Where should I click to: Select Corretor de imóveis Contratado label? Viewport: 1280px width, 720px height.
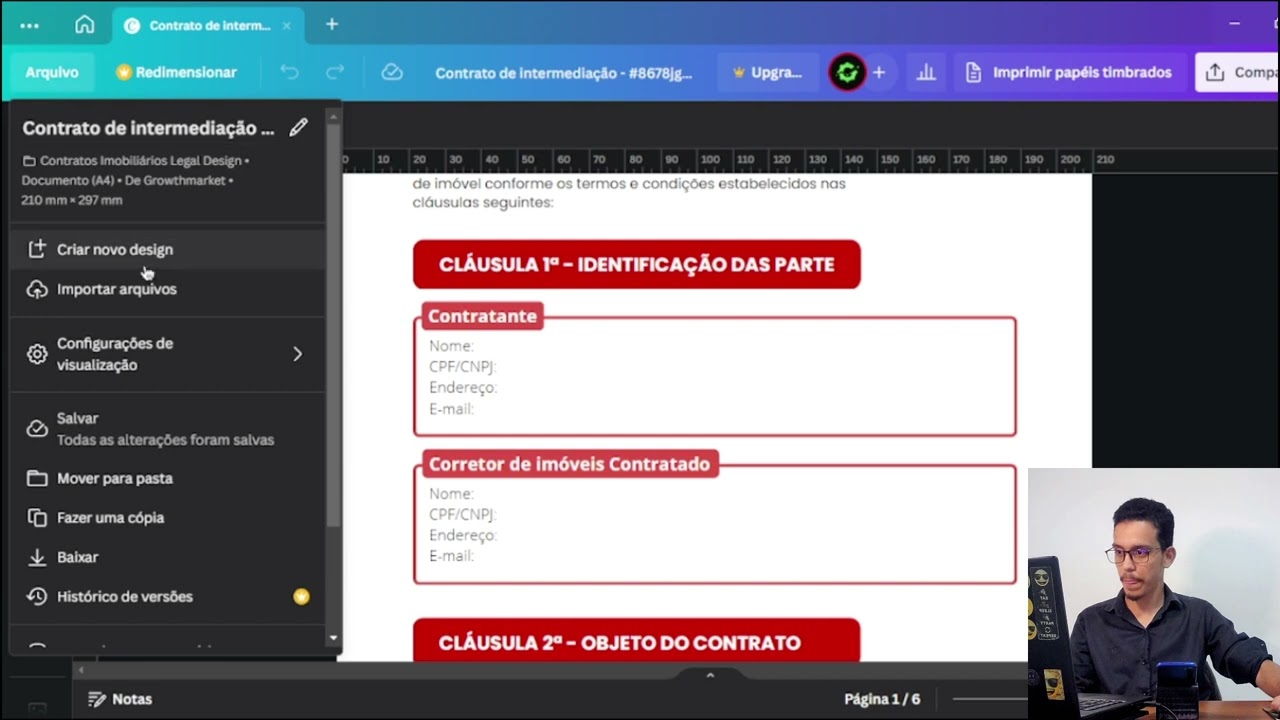click(569, 464)
